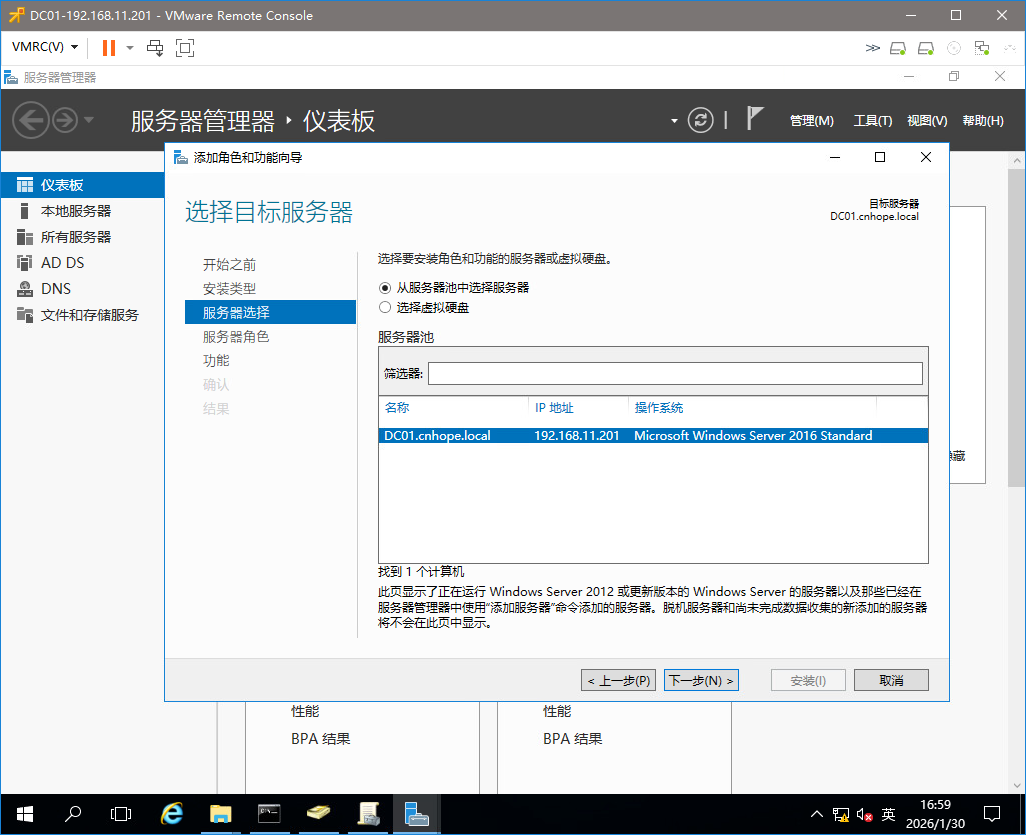This screenshot has height=835, width=1026.
Task: Click the second hard disk device icon
Action: pos(926,48)
